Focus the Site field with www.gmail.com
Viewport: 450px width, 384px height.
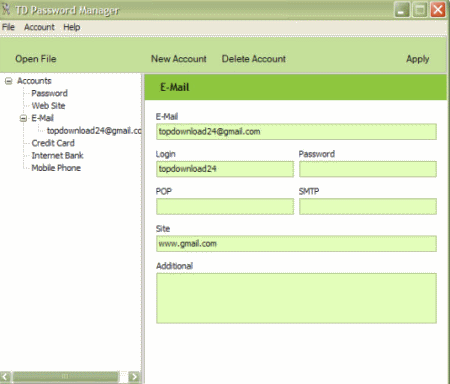pos(296,244)
